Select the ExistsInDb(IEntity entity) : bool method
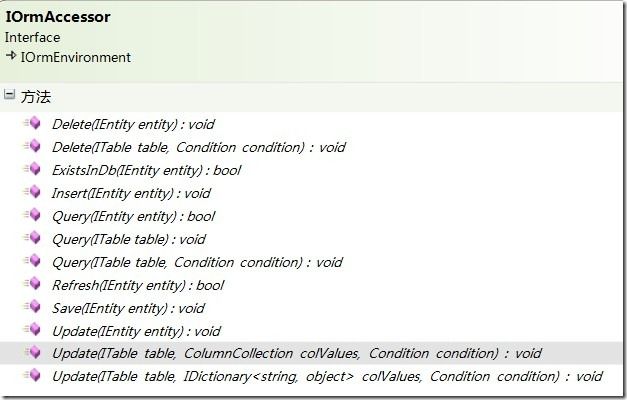The image size is (627, 400). (146, 170)
